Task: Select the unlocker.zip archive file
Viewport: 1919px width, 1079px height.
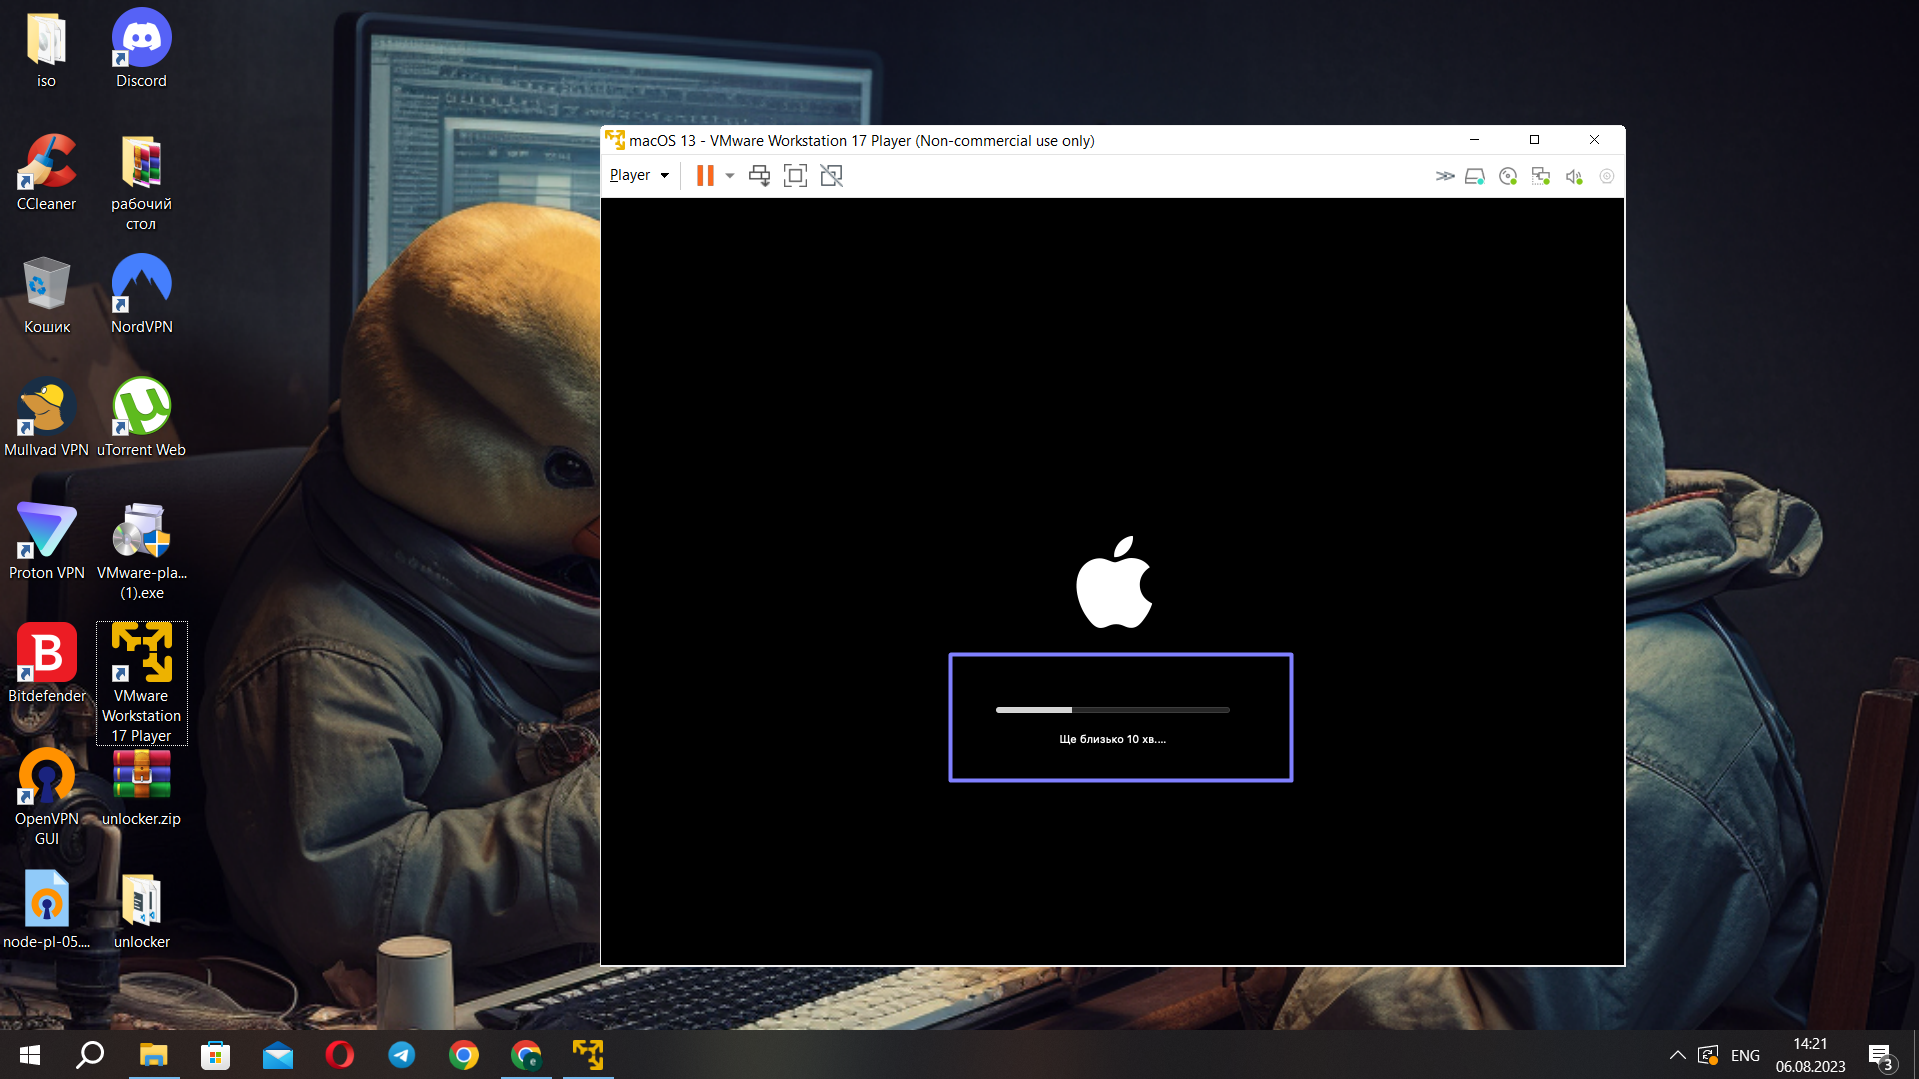Action: tap(141, 788)
